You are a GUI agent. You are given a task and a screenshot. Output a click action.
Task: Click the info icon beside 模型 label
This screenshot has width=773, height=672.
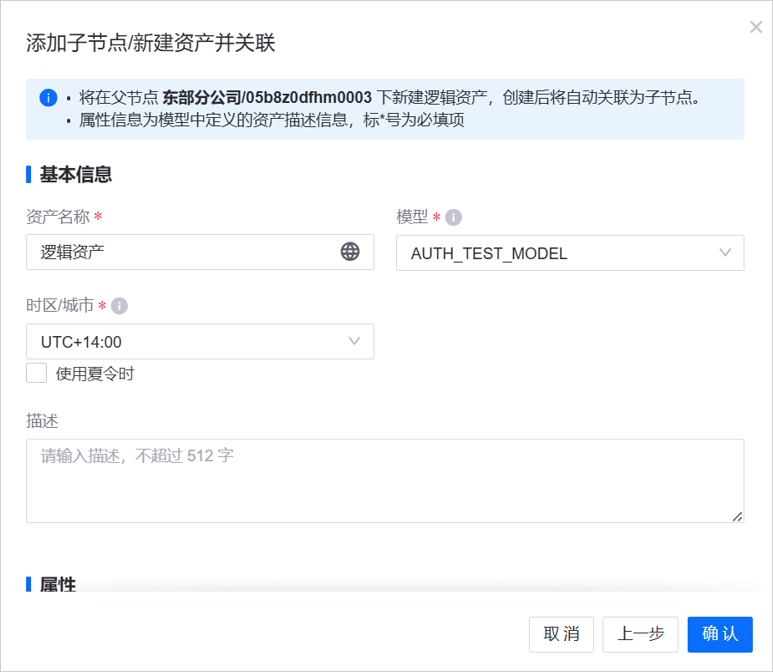tap(453, 218)
